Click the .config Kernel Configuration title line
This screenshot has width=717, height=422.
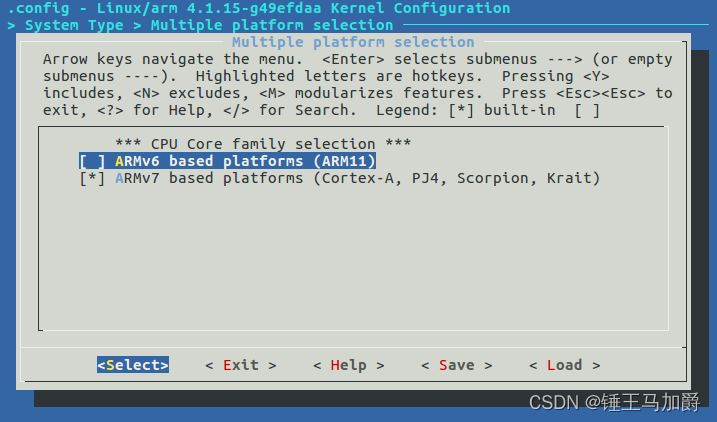pos(258,8)
